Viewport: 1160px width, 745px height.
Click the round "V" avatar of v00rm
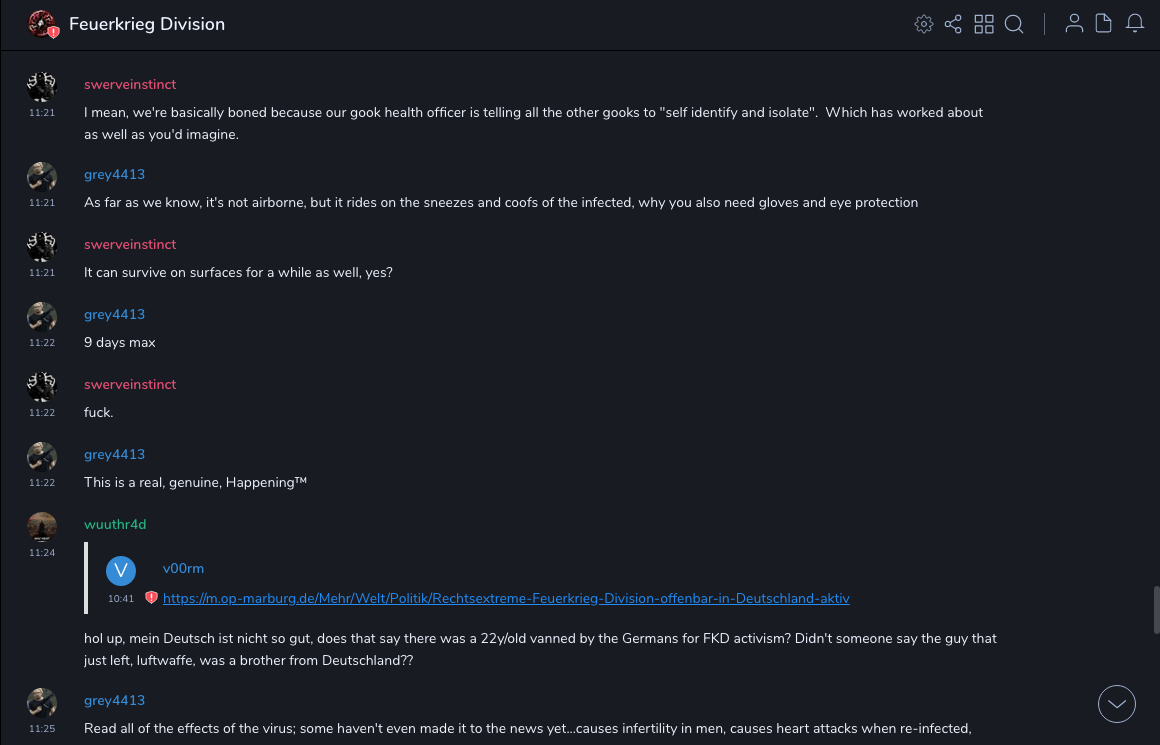tap(121, 570)
